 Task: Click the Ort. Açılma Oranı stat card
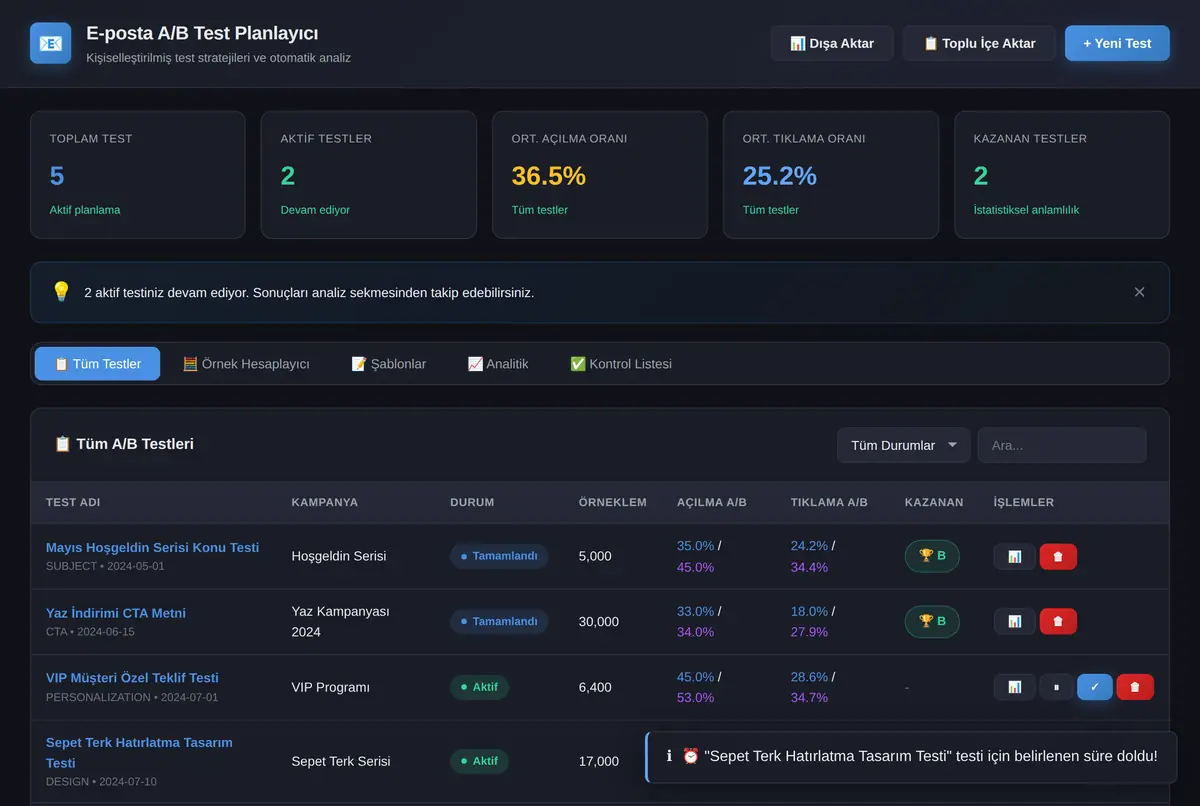point(600,175)
